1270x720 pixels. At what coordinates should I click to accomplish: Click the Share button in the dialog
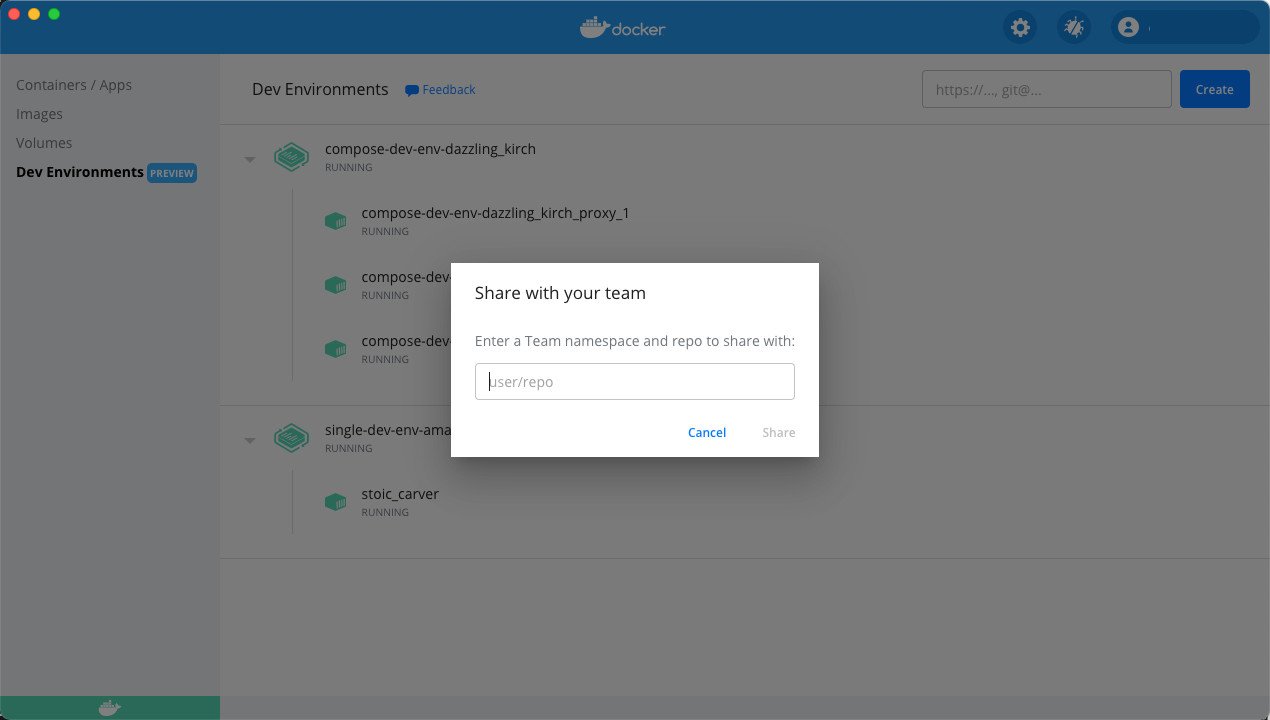779,432
